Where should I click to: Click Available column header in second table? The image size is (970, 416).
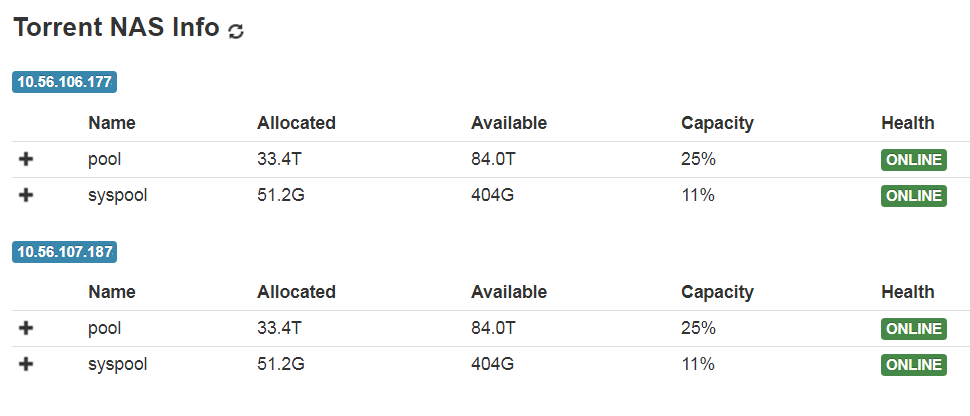coord(508,292)
